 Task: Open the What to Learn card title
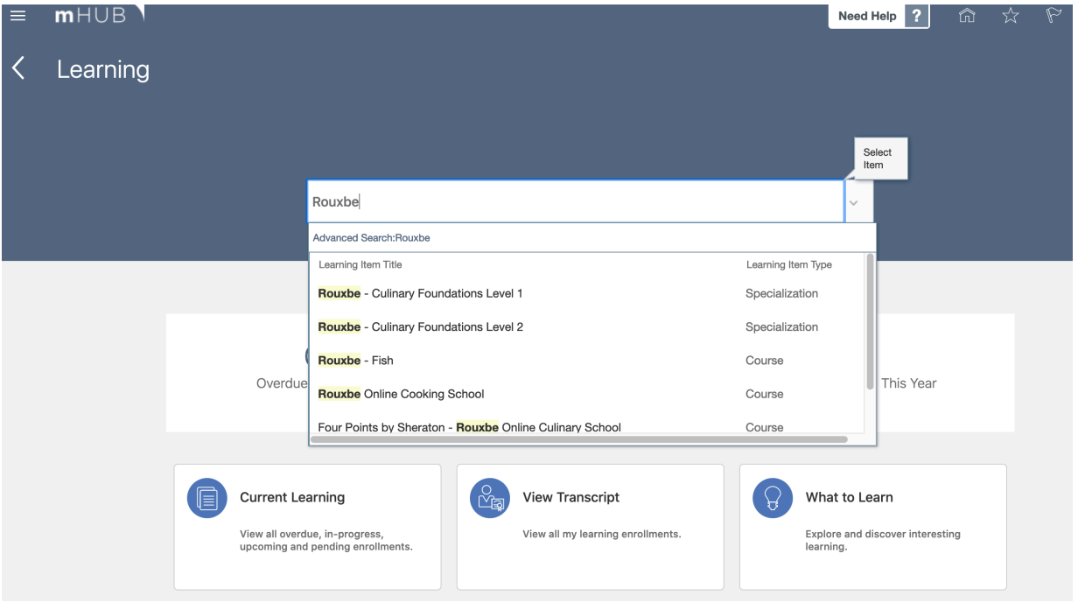849,497
